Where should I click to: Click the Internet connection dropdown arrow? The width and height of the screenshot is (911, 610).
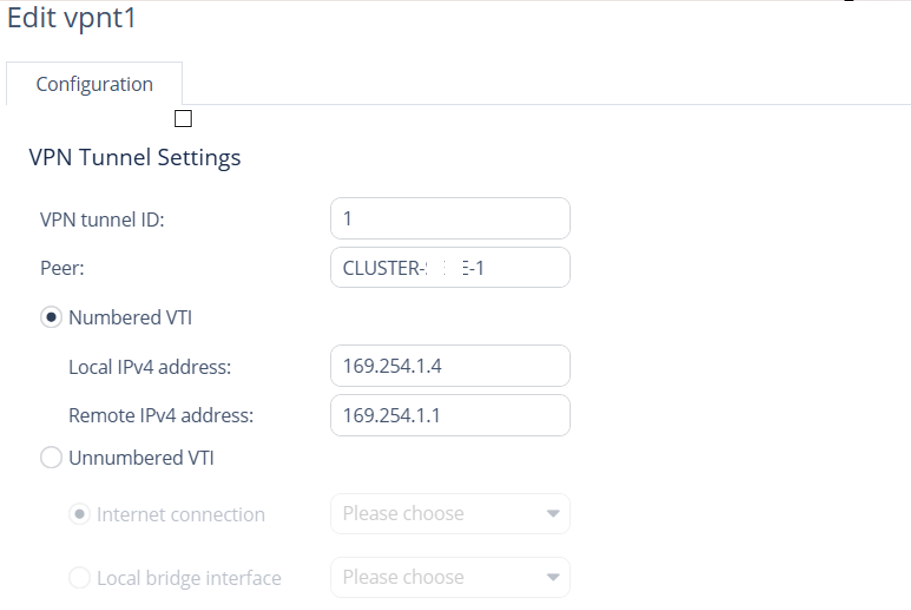click(553, 514)
